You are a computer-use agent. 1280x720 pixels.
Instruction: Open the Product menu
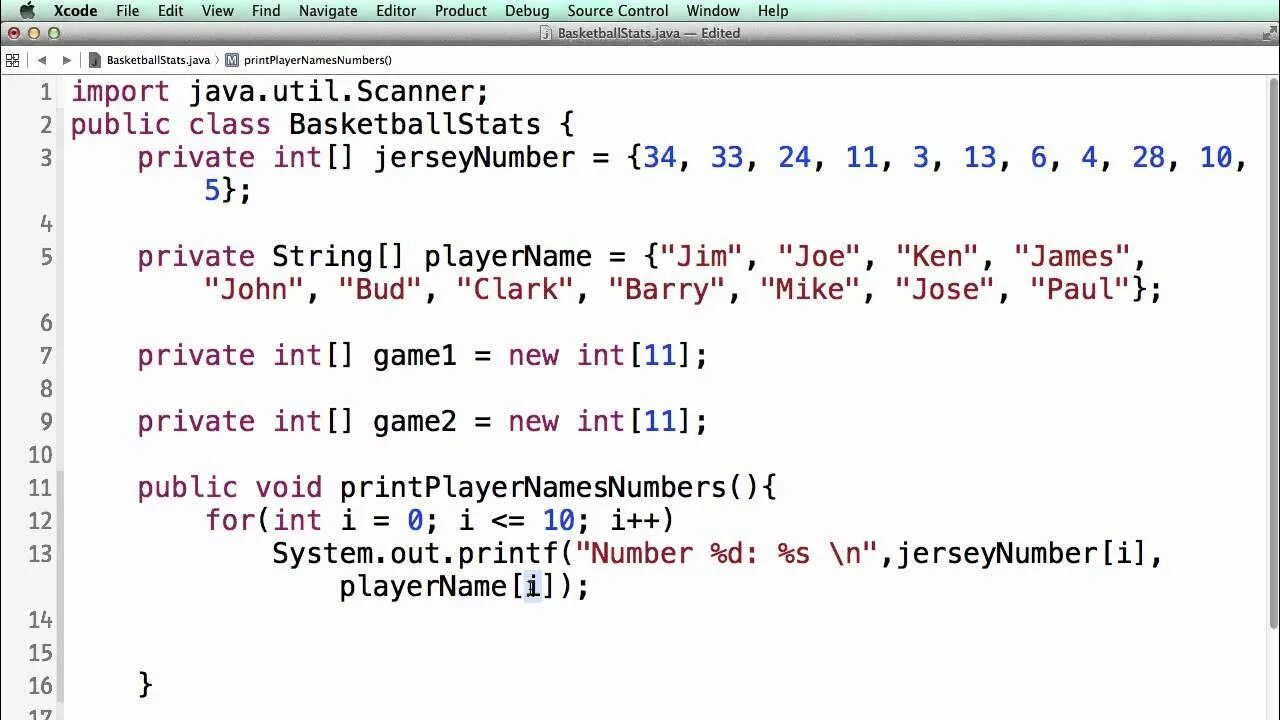point(461,11)
